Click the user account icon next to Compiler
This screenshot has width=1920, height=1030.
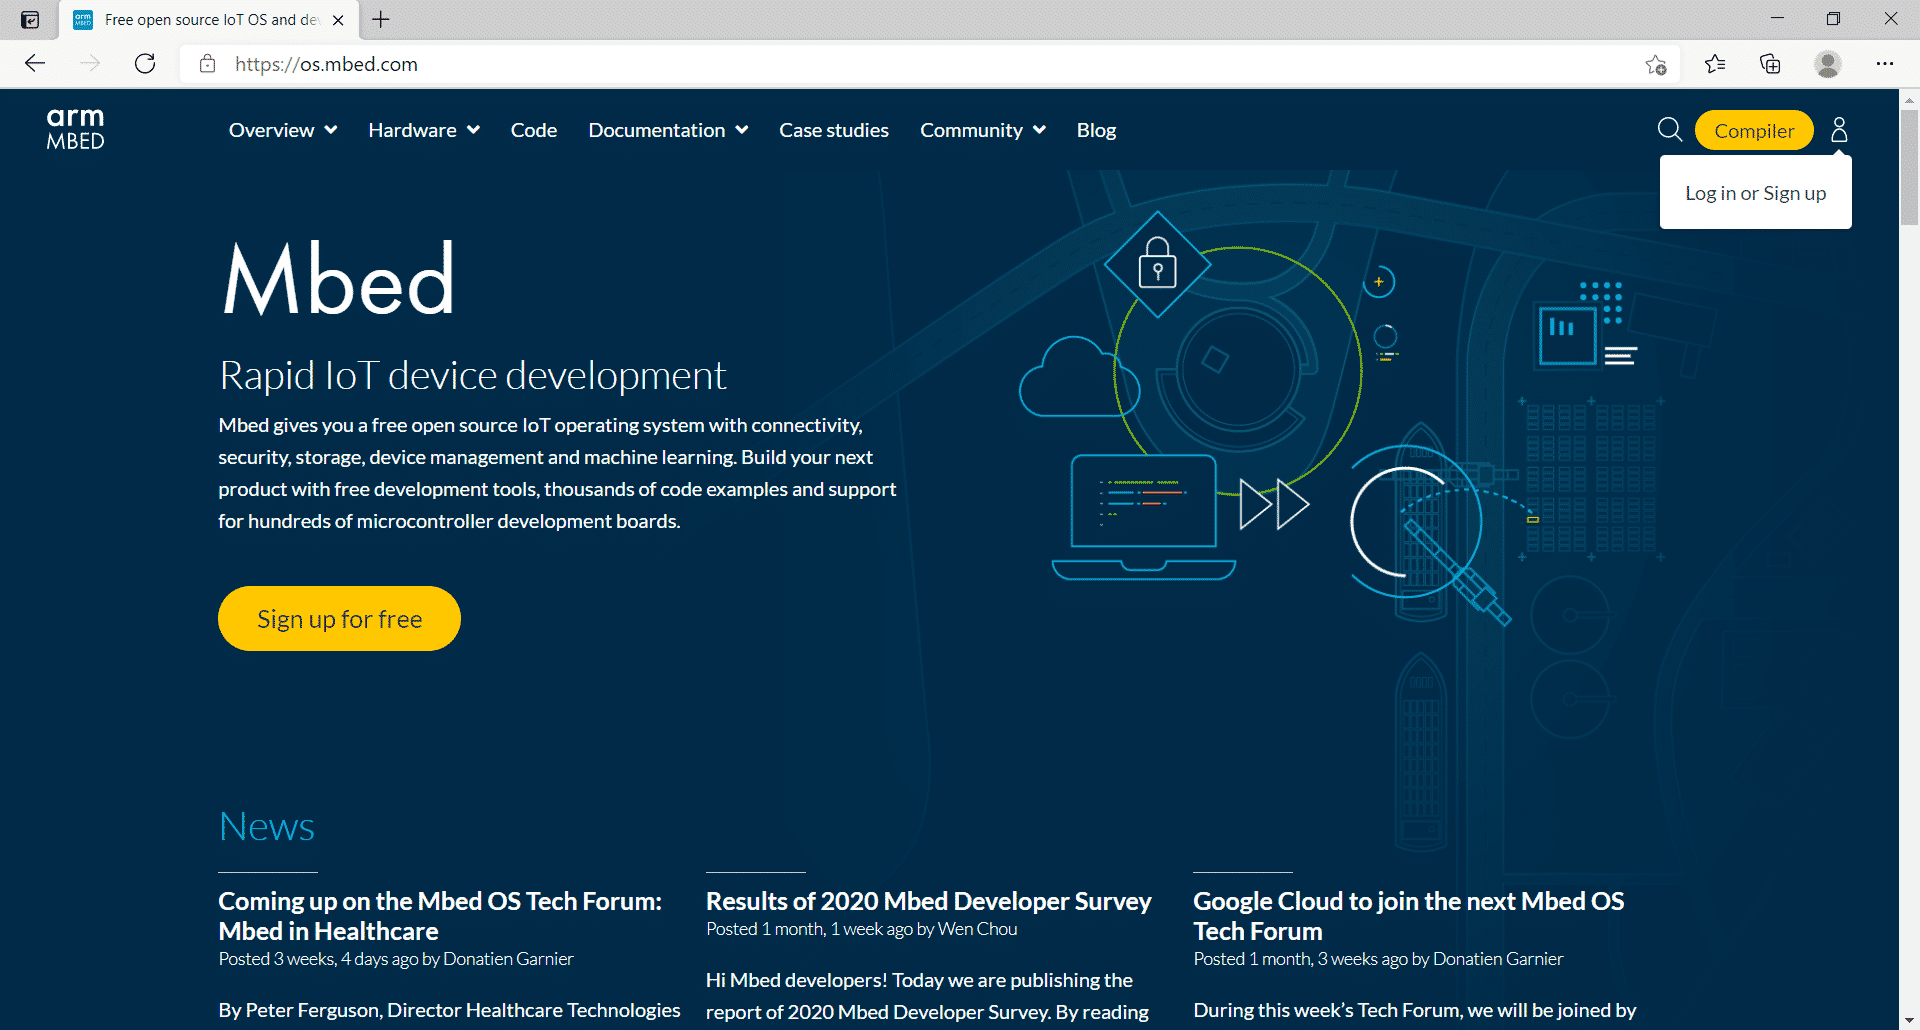[x=1838, y=130]
